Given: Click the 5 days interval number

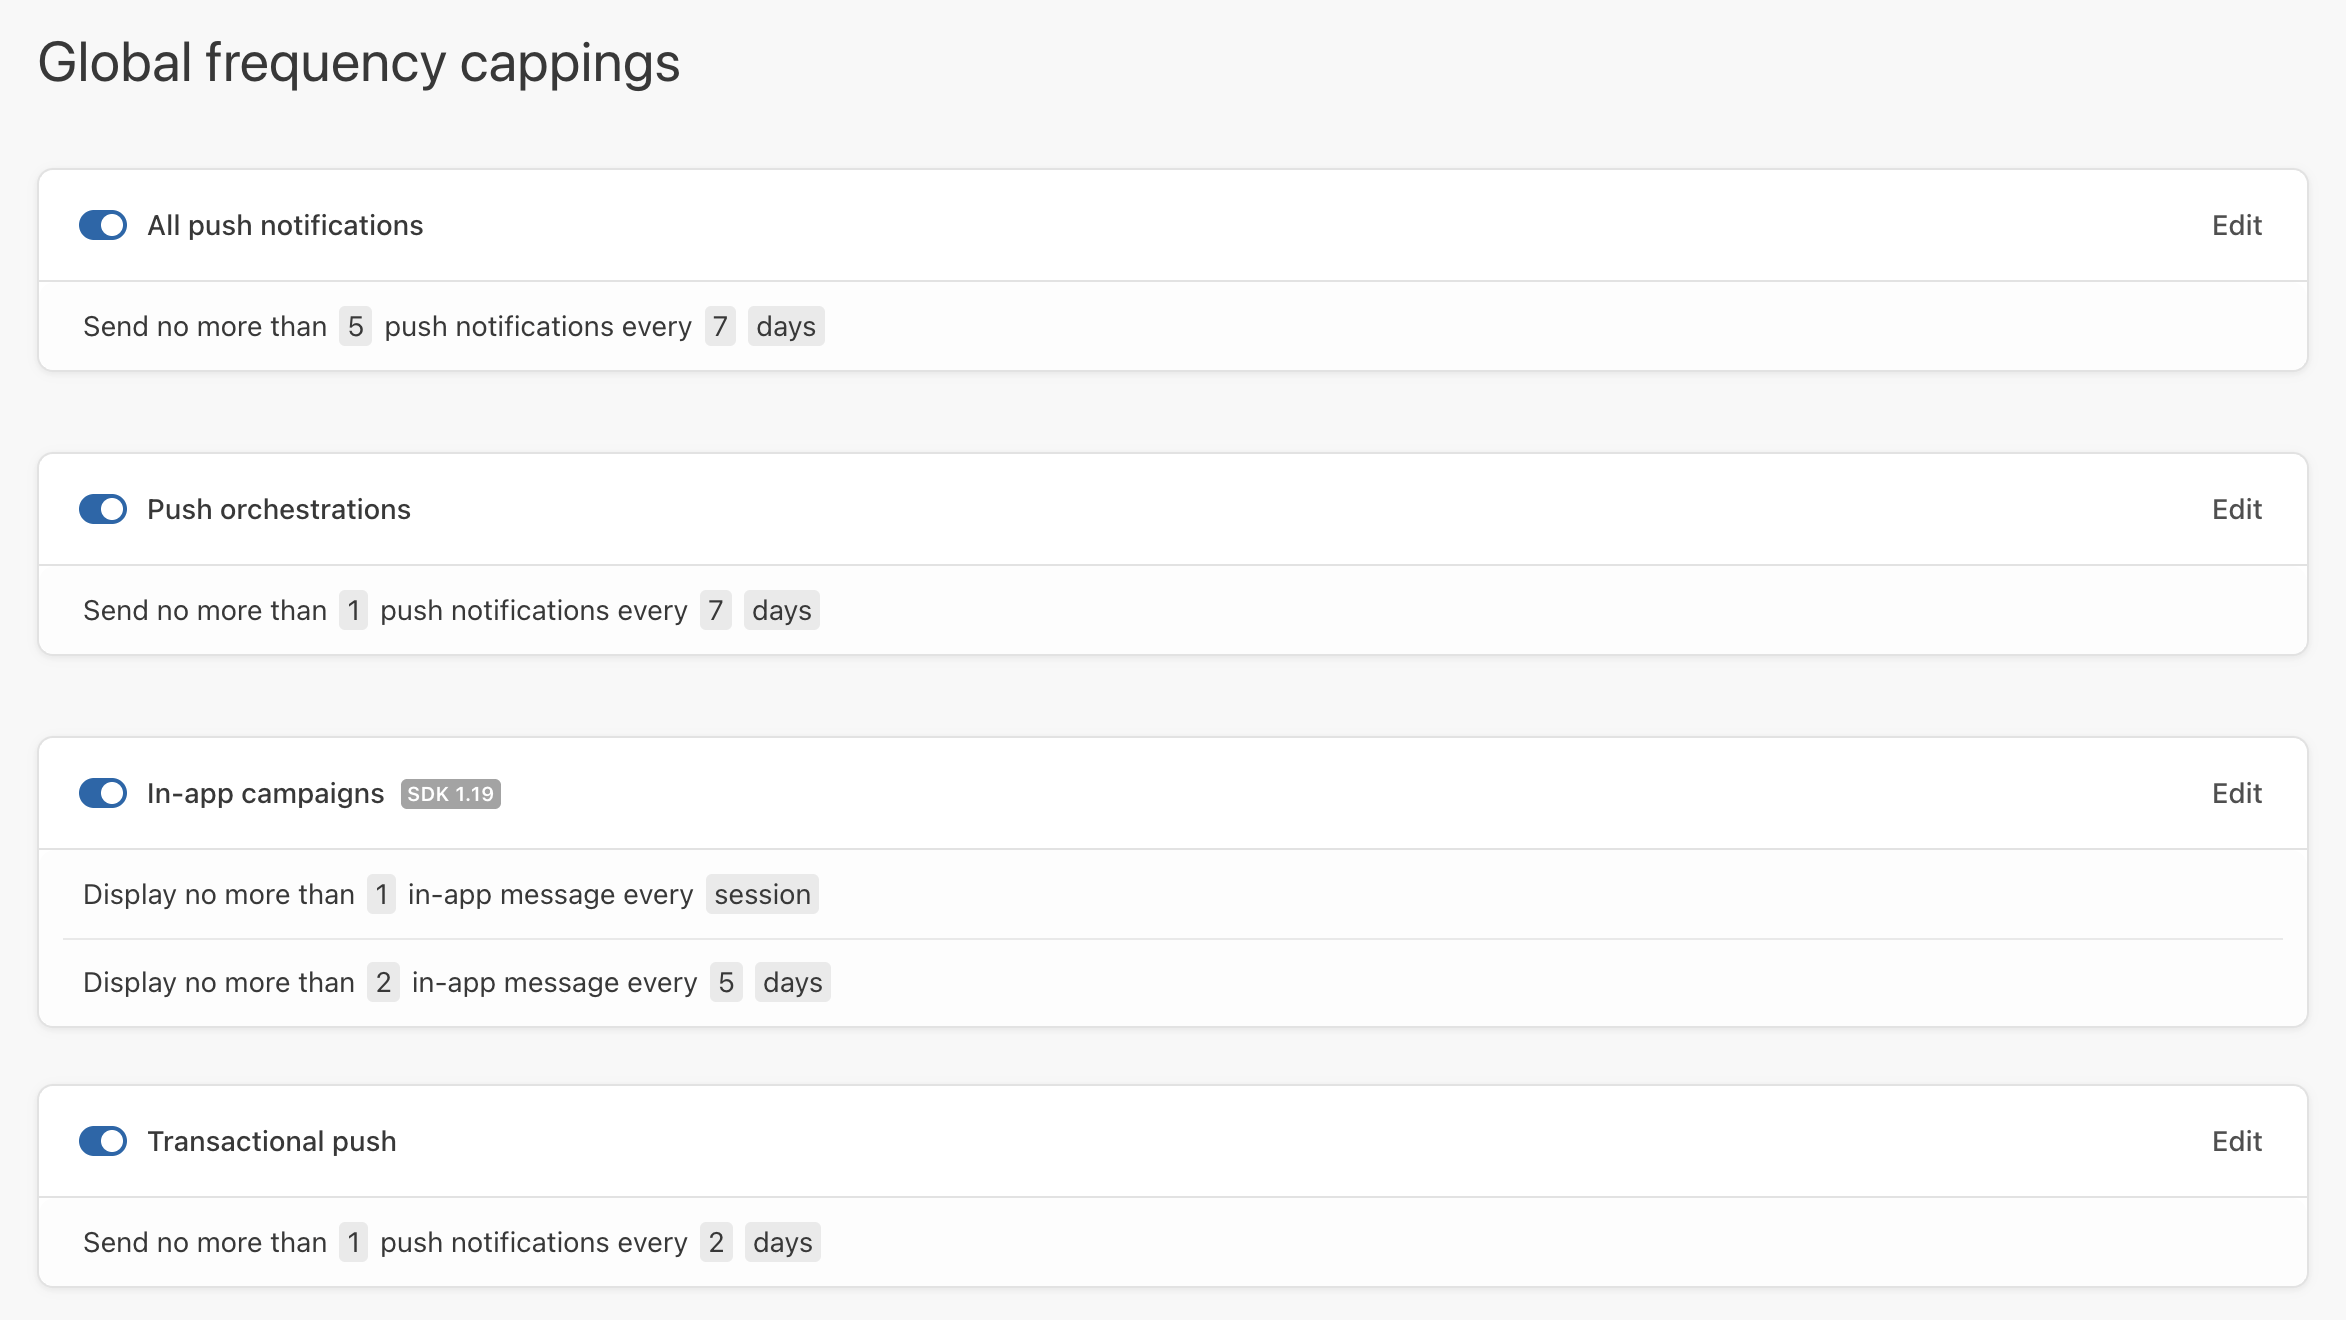Looking at the screenshot, I should point(726,982).
